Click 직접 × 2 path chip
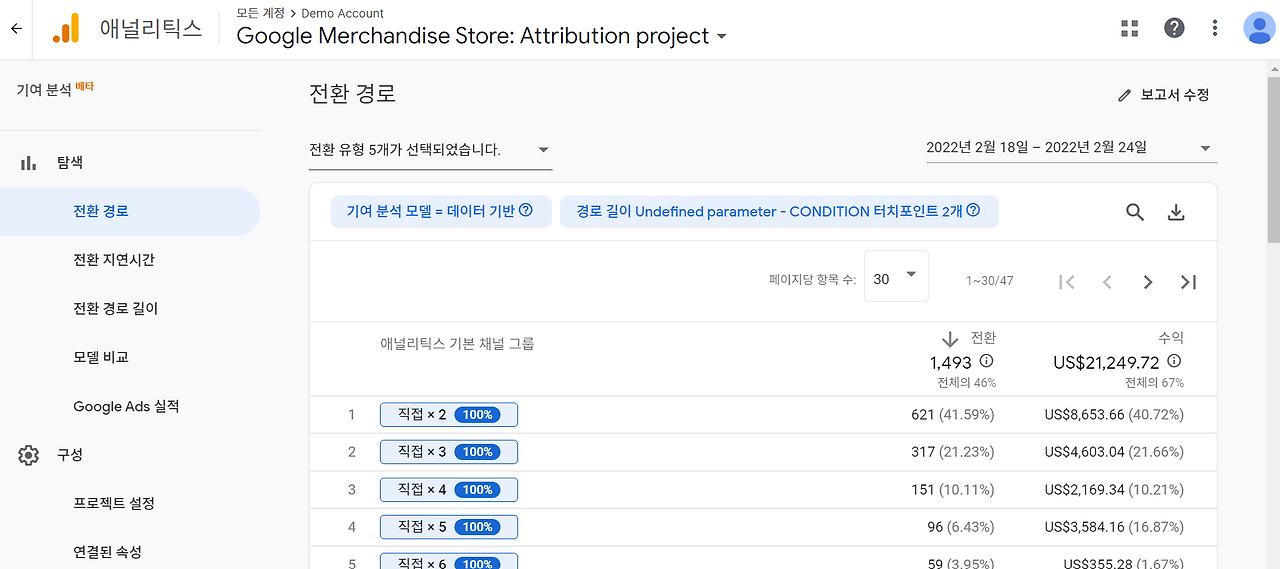1280x569 pixels. 449,415
